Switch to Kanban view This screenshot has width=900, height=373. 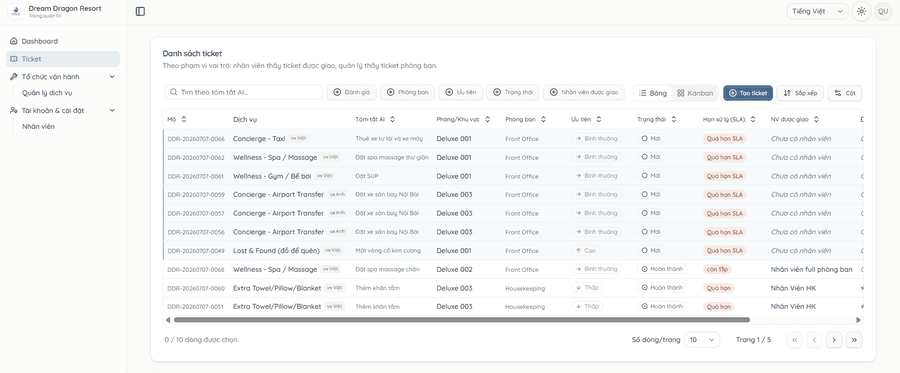(x=695, y=93)
